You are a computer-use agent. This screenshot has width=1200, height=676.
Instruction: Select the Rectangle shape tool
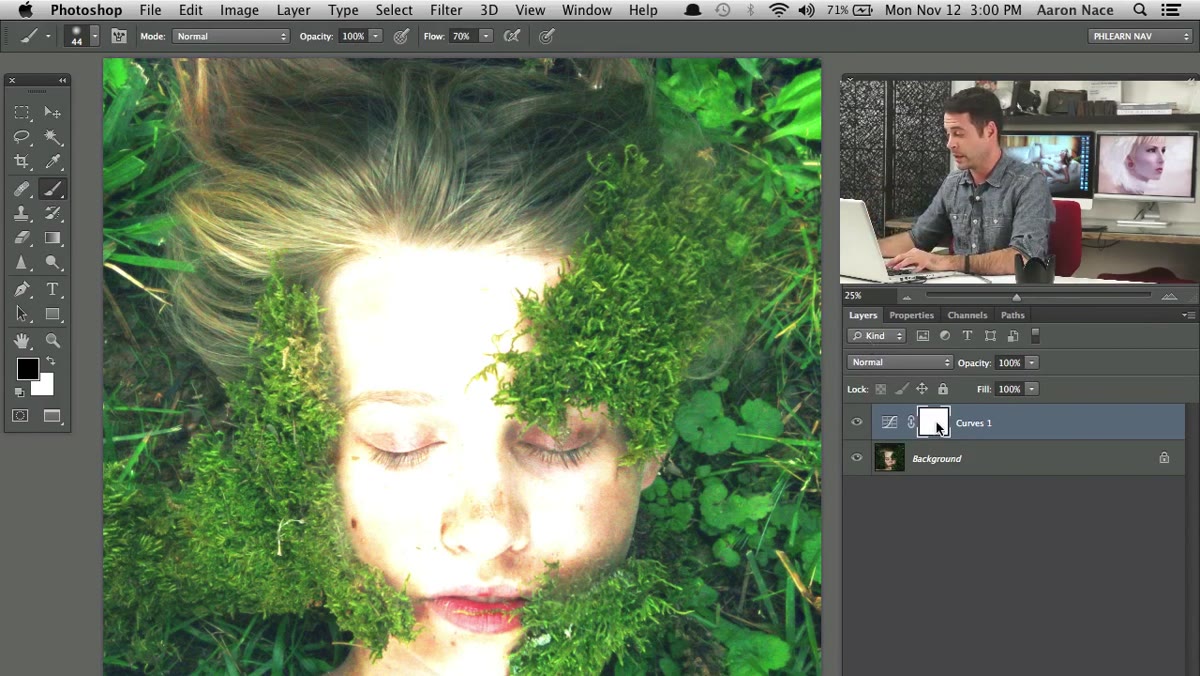(53, 314)
